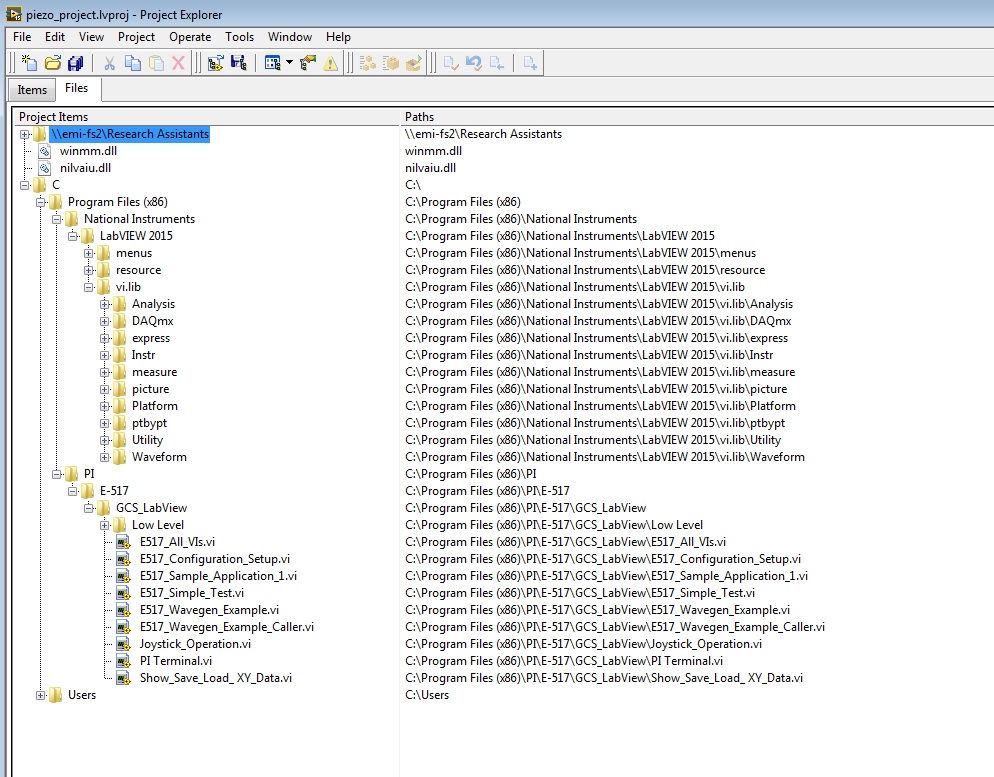This screenshot has width=994, height=777.
Task: Click the source control check-in icon
Action: coord(451,63)
